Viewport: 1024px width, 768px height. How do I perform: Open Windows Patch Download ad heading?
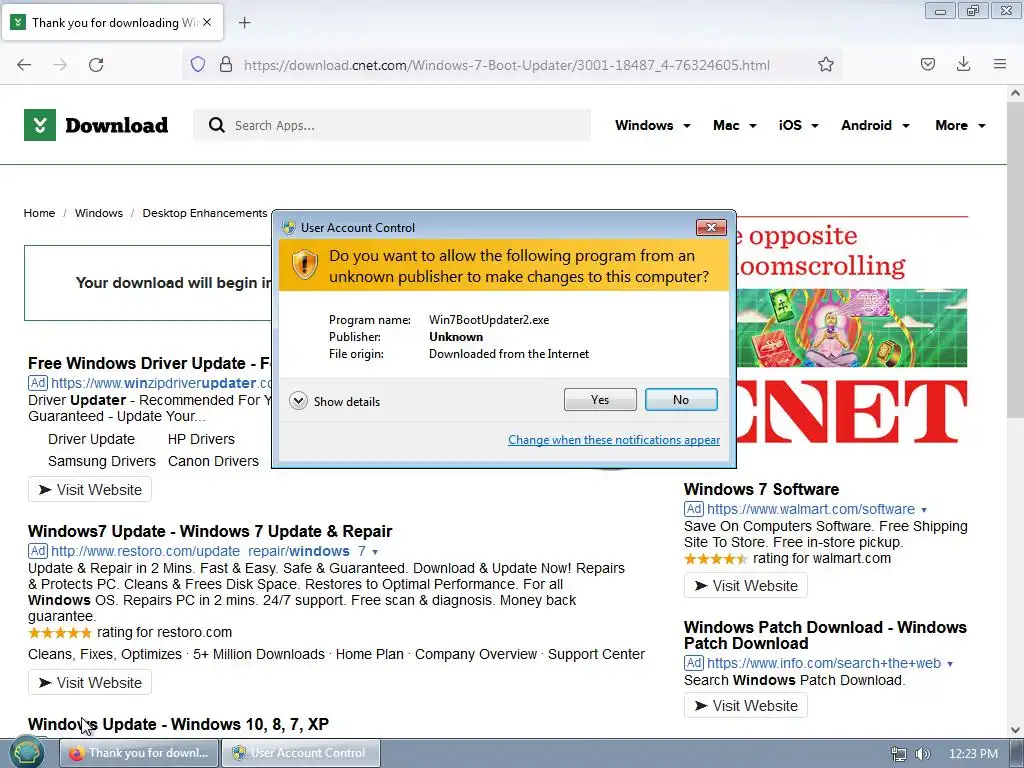(x=825, y=635)
